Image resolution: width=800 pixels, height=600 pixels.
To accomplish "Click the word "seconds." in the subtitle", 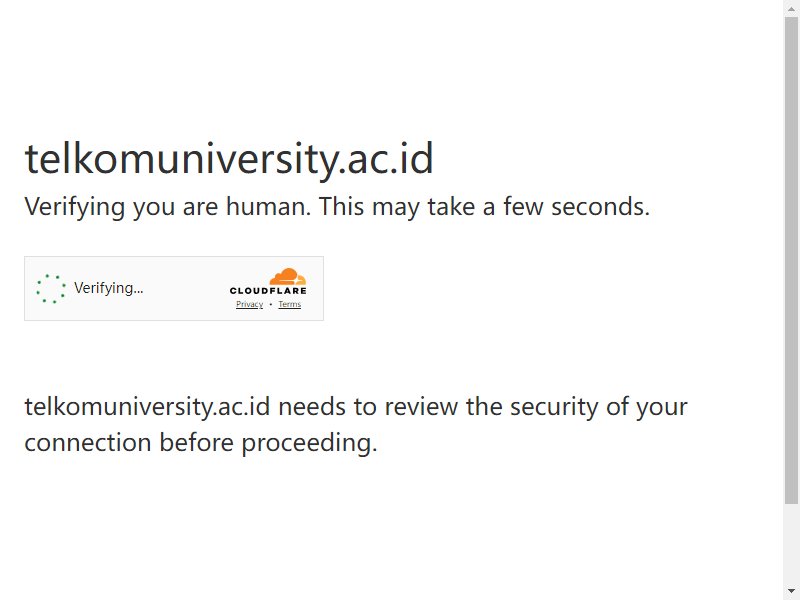I will point(601,207).
